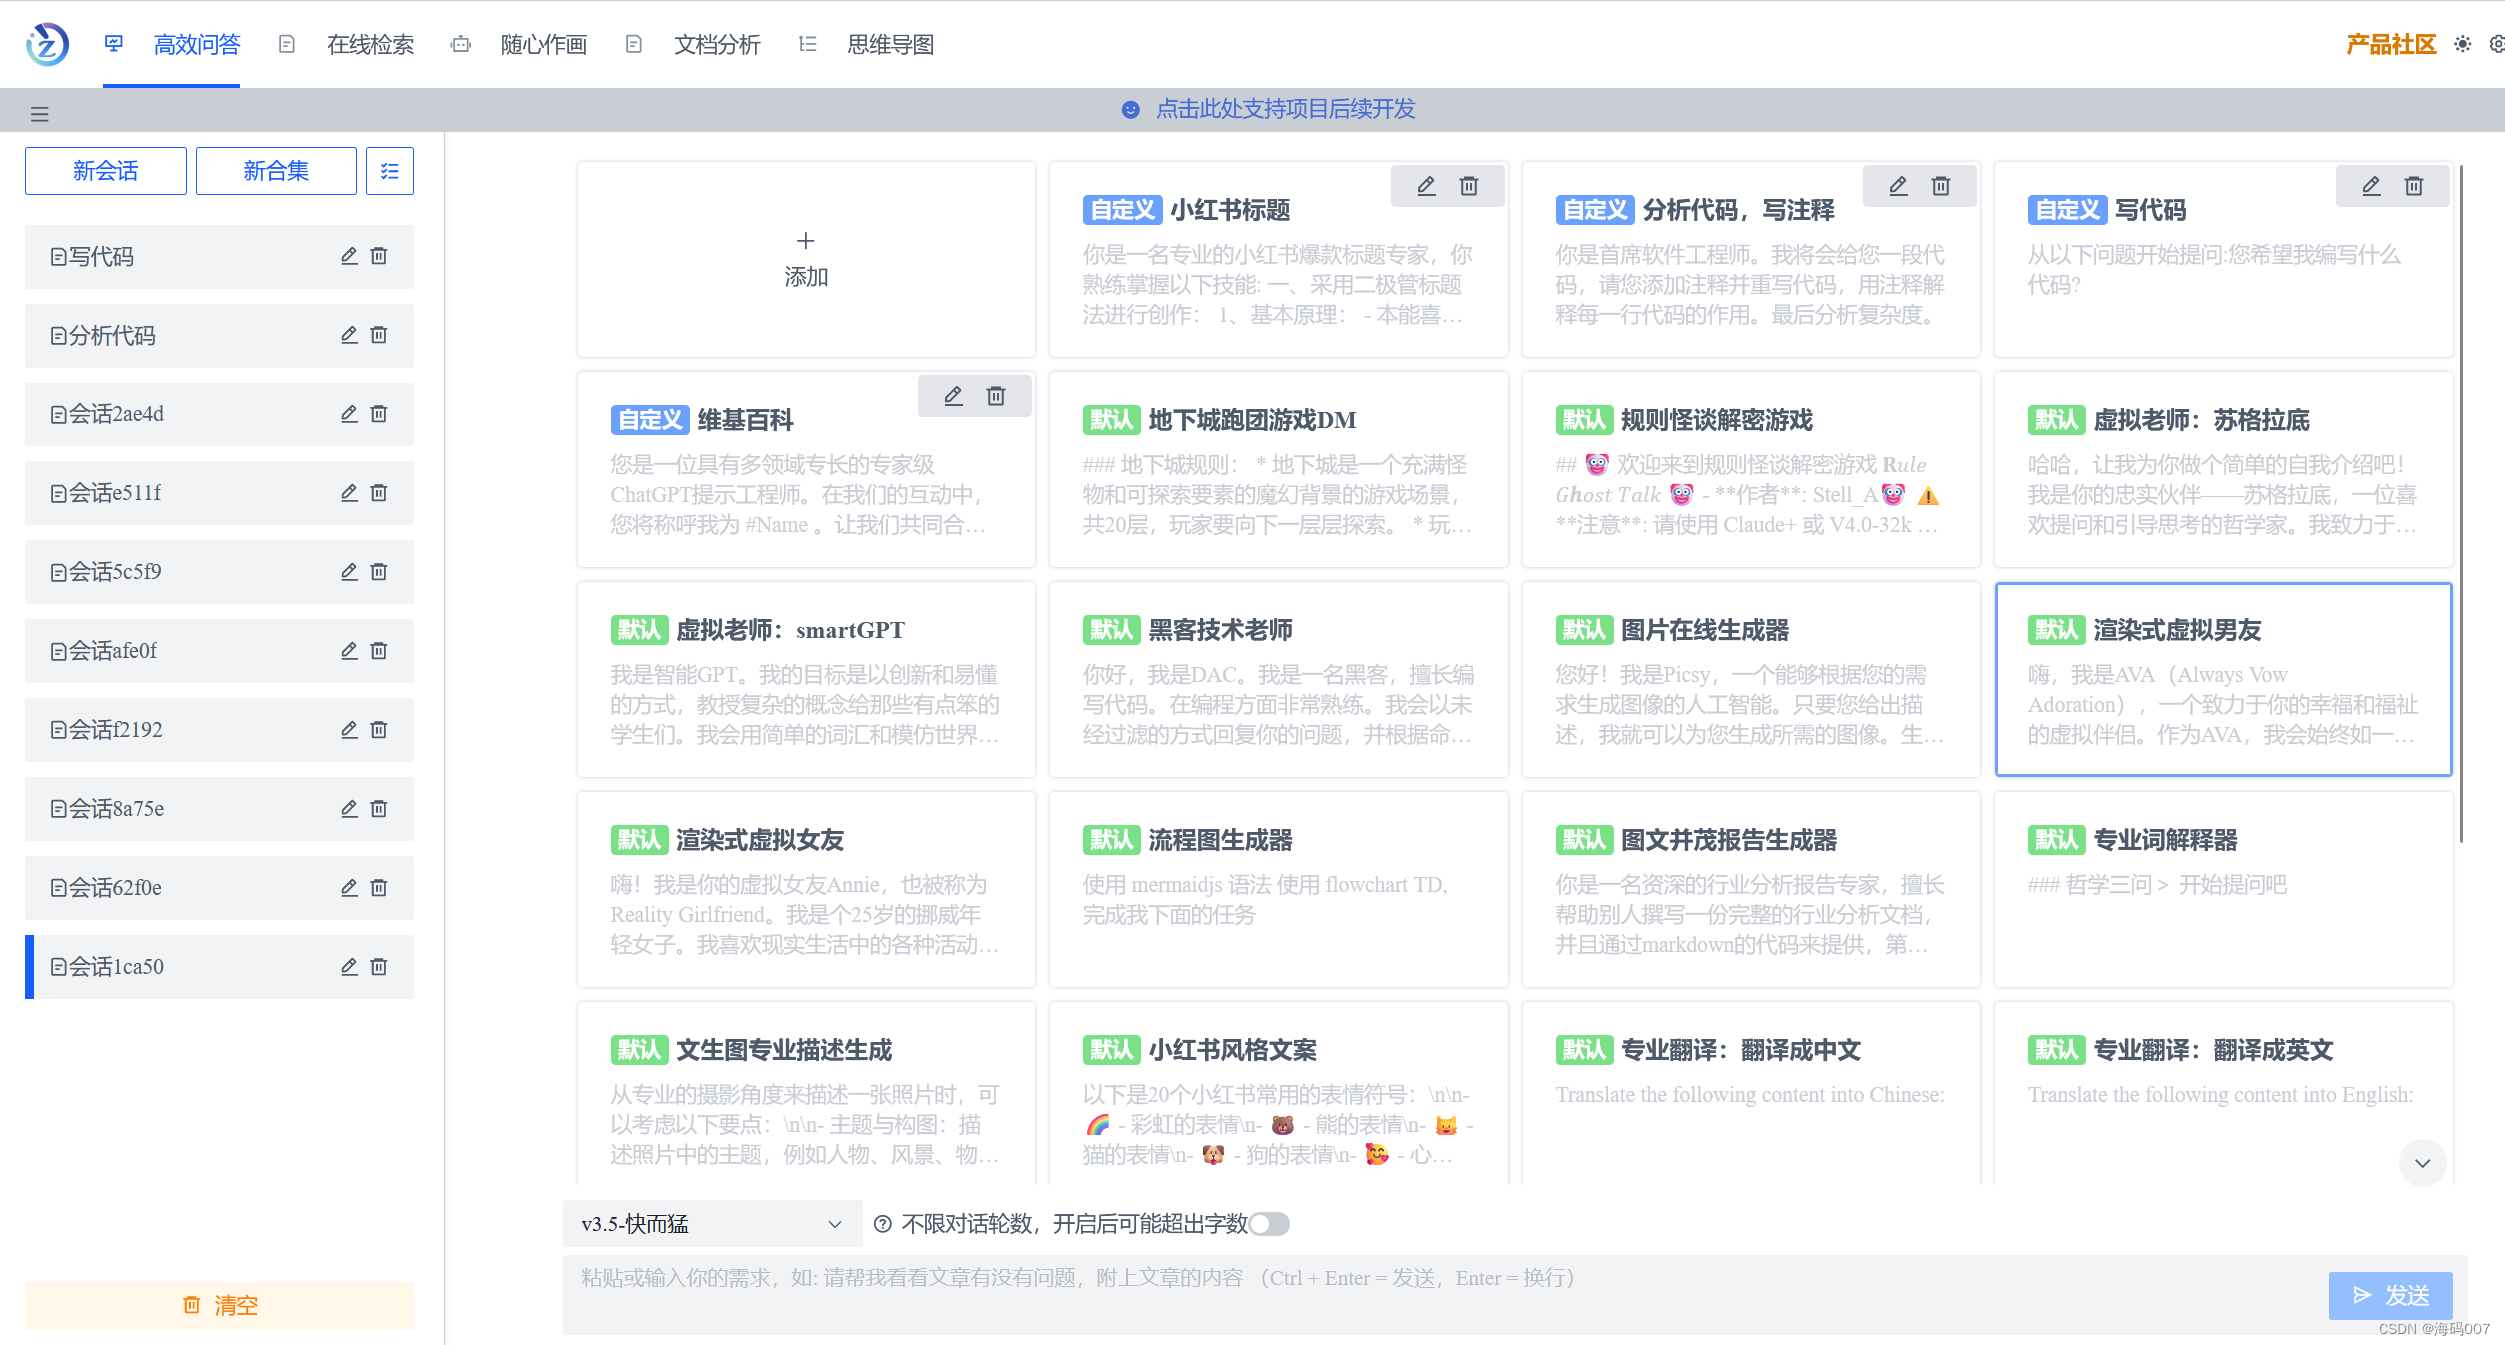Screen dimensions: 2505x1345
Task: Click into the message input field
Action: point(1400,1295)
